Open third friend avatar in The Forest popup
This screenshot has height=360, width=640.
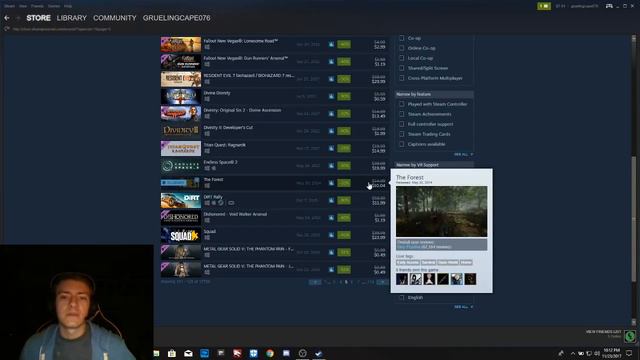tap(429, 279)
